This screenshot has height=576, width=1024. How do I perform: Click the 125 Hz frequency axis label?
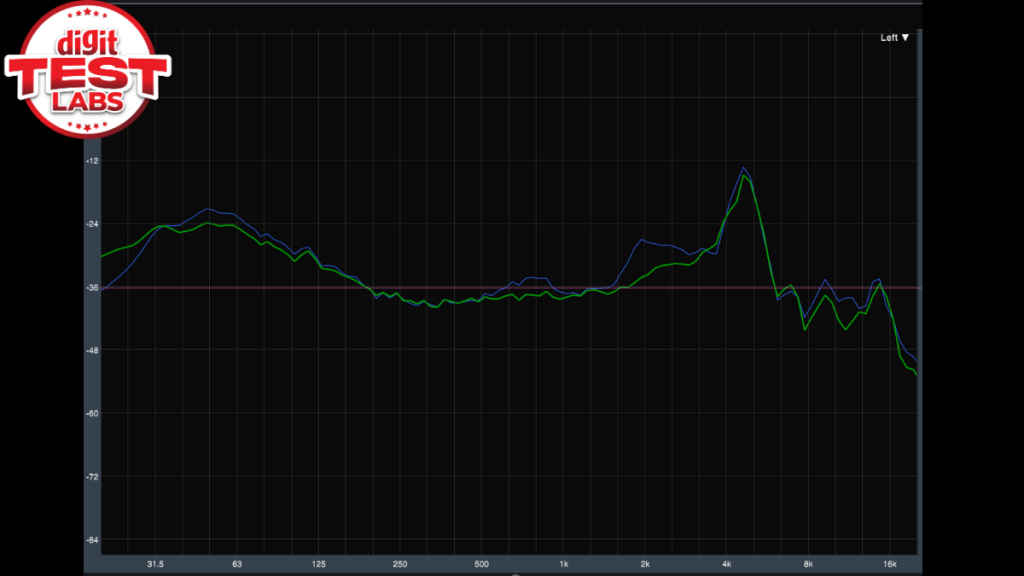click(319, 564)
